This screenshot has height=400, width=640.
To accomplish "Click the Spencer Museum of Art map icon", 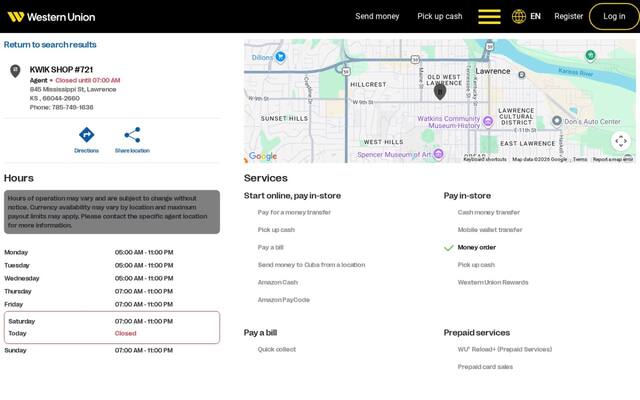I will 438,154.
